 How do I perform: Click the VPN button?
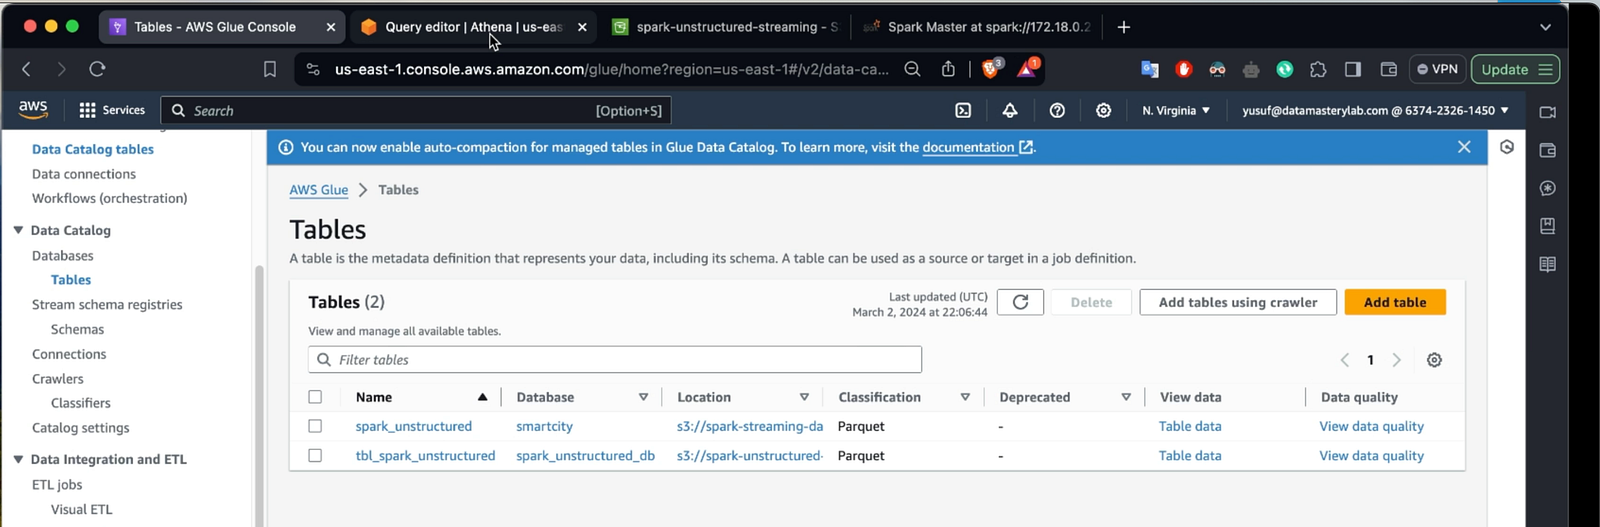point(1437,69)
